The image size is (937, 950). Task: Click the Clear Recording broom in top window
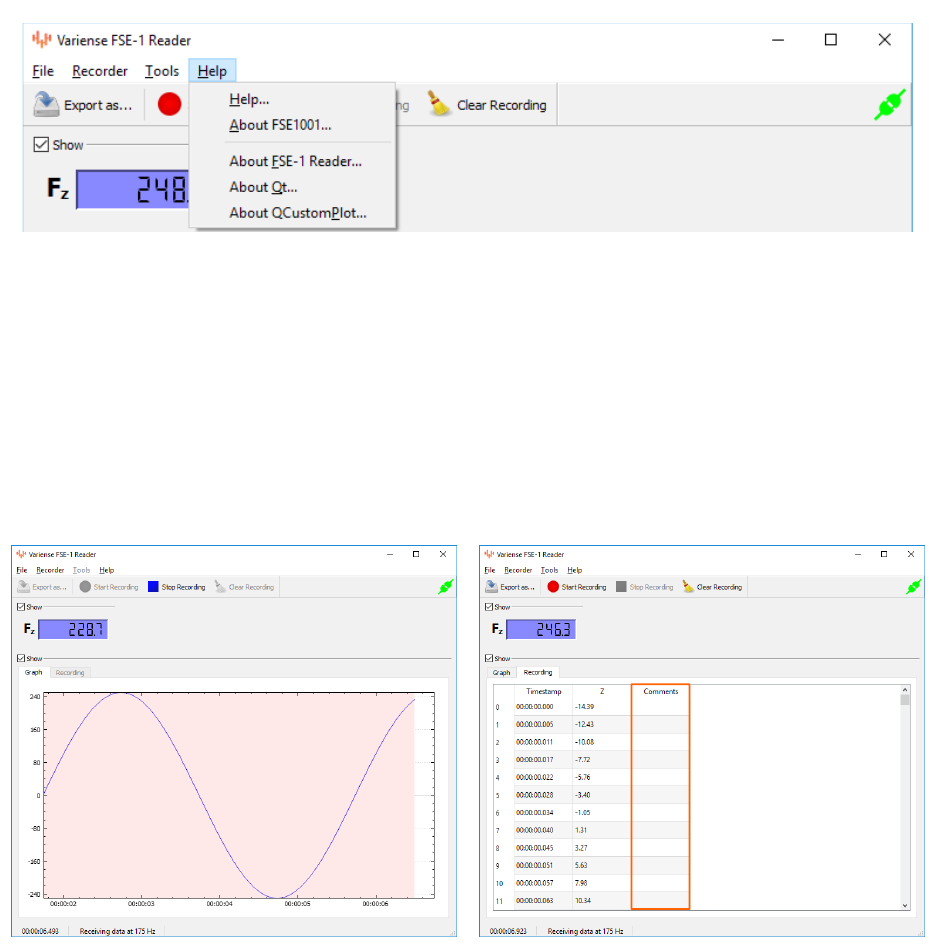click(x=439, y=104)
